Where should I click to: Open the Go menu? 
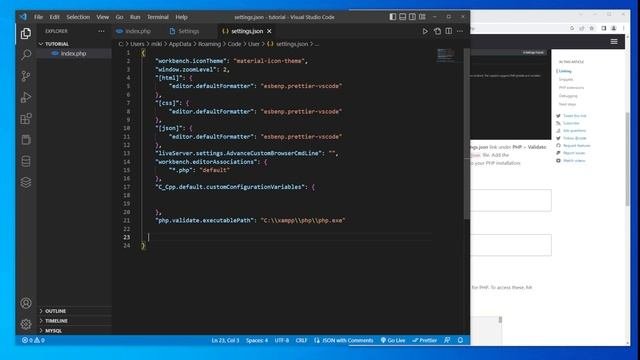coord(119,17)
